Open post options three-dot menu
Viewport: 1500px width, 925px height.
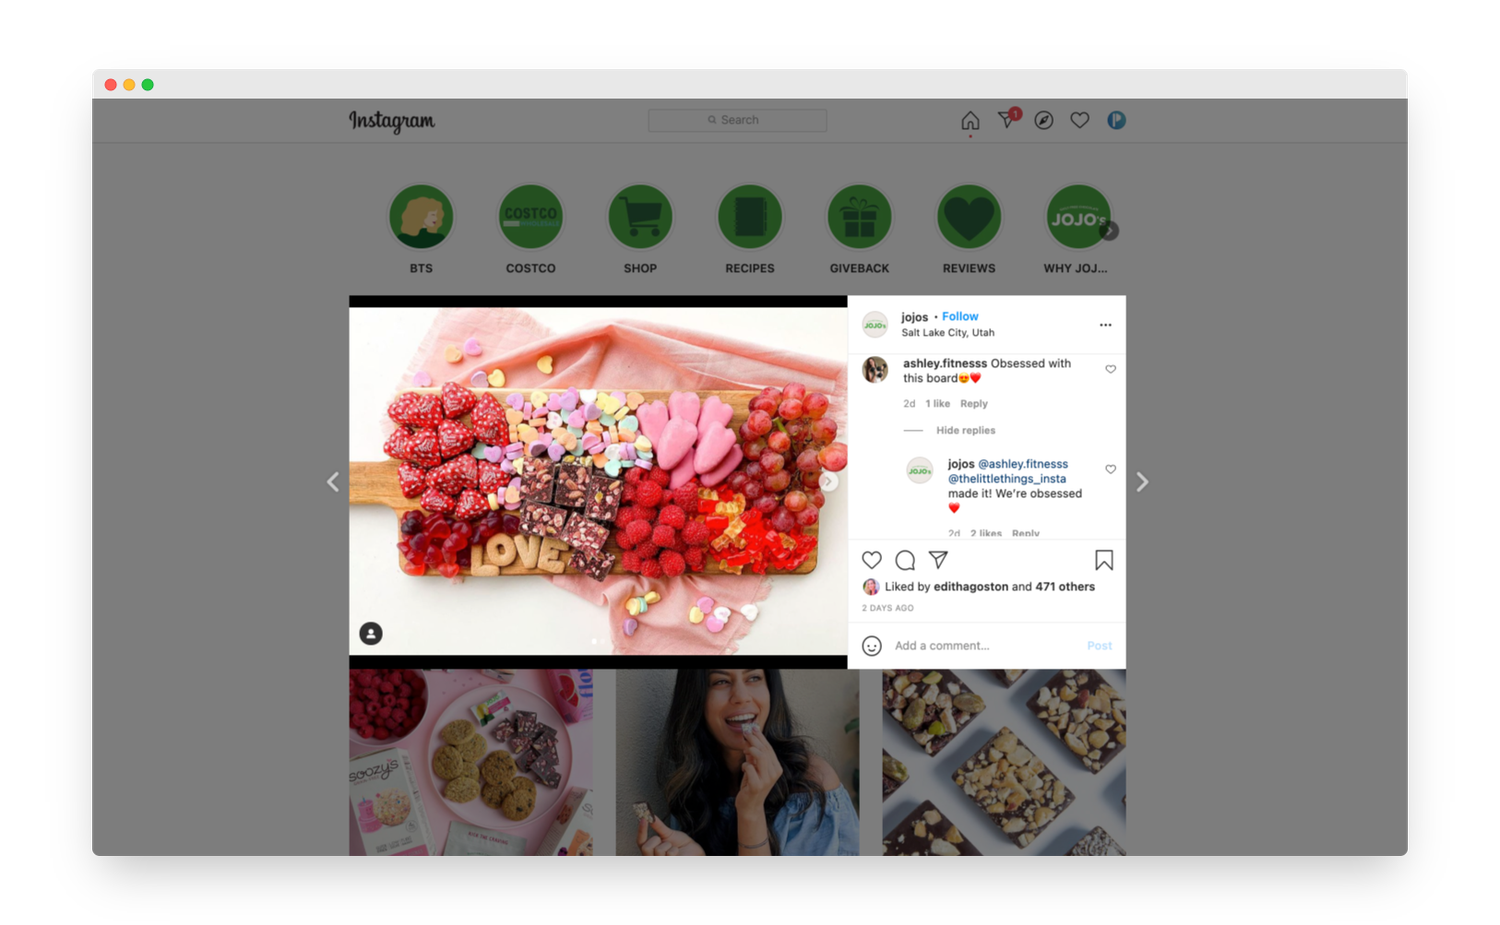pyautogui.click(x=1105, y=325)
